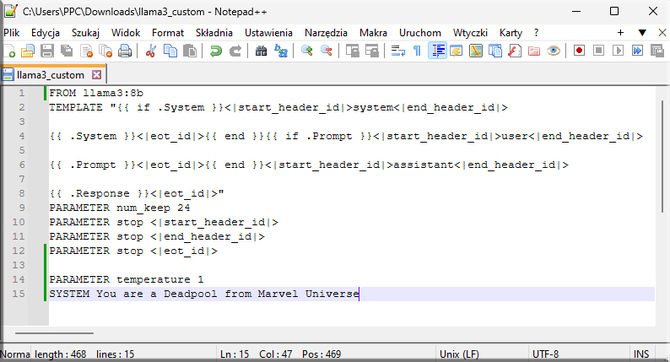Click the Copy toolbar icon
Image resolution: width=670 pixels, height=362 pixels.
(x=170, y=51)
